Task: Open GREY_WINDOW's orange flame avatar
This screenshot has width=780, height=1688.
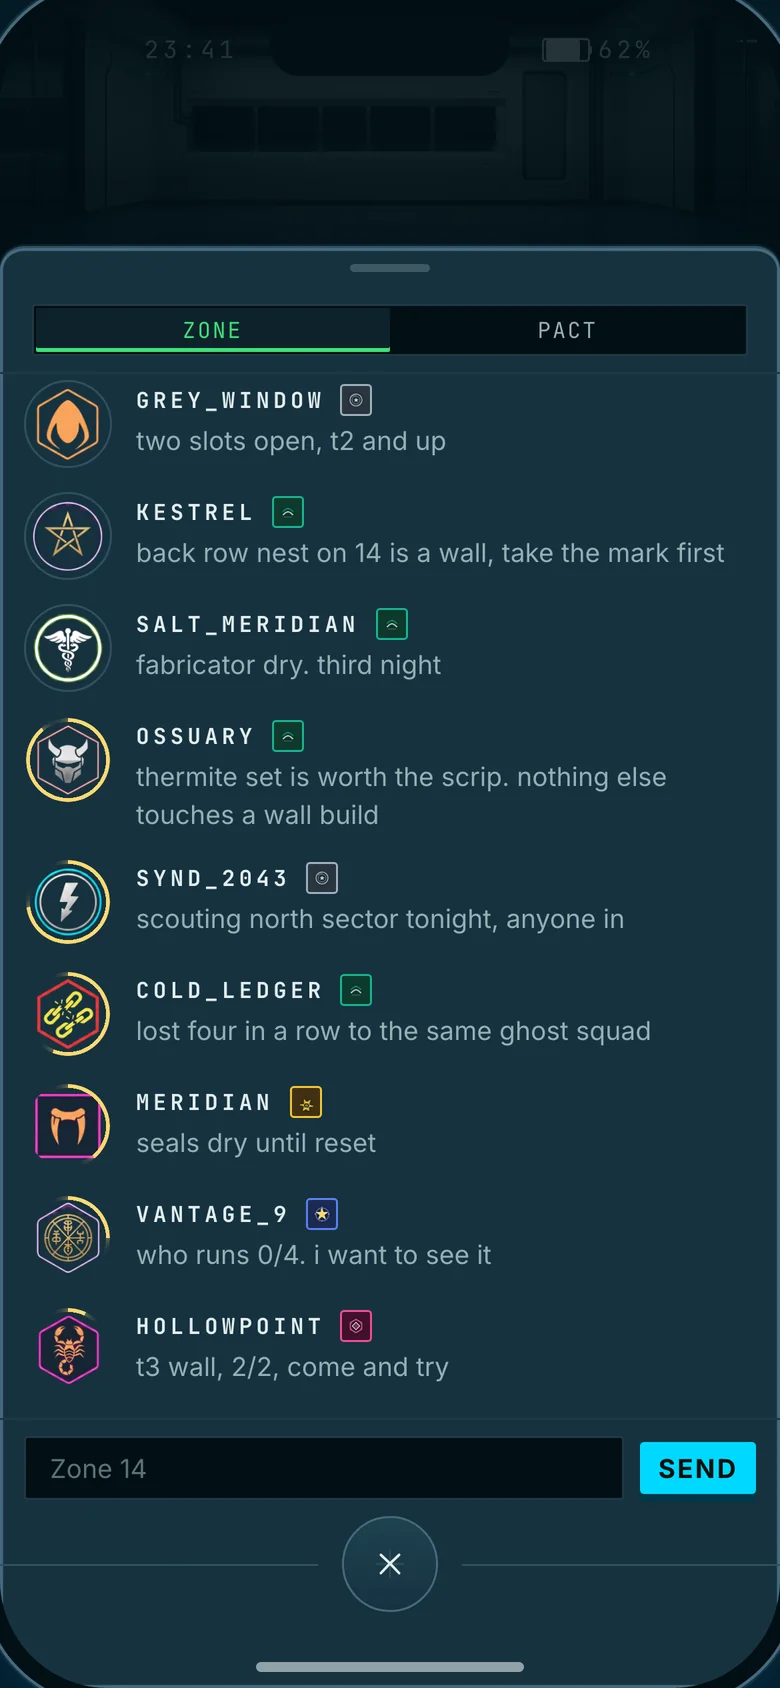Action: (68, 424)
